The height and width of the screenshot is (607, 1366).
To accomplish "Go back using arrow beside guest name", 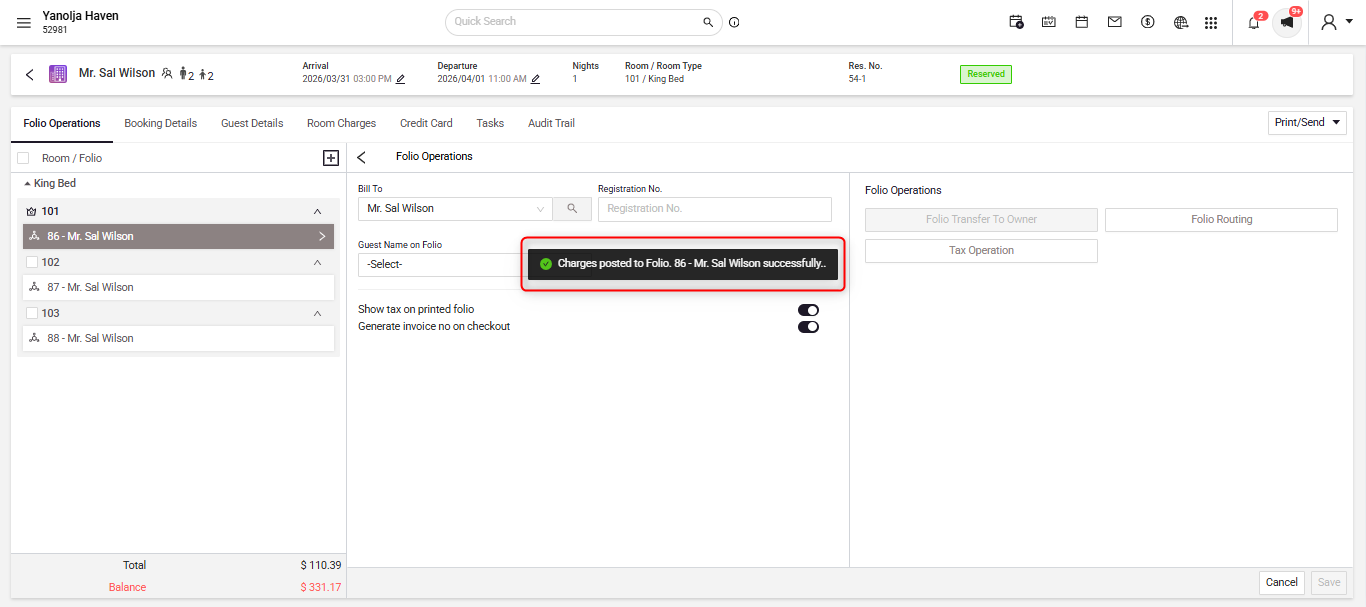I will coord(30,74).
